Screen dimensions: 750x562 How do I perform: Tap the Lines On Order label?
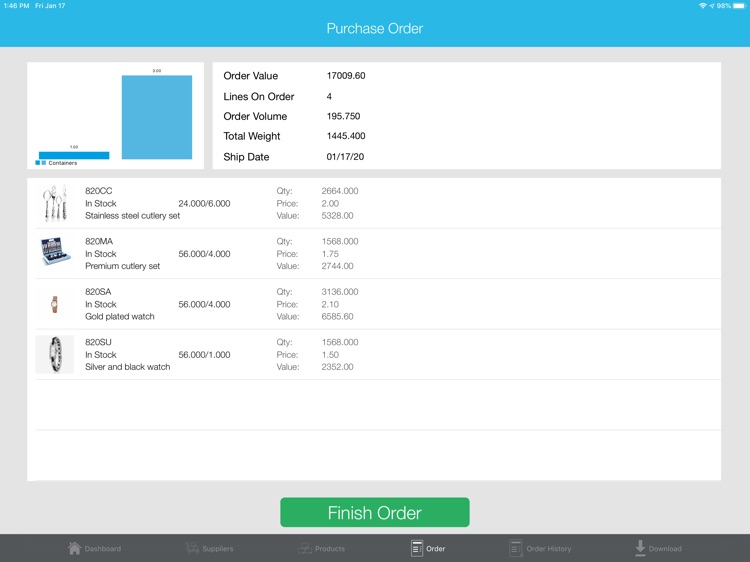click(x=259, y=97)
